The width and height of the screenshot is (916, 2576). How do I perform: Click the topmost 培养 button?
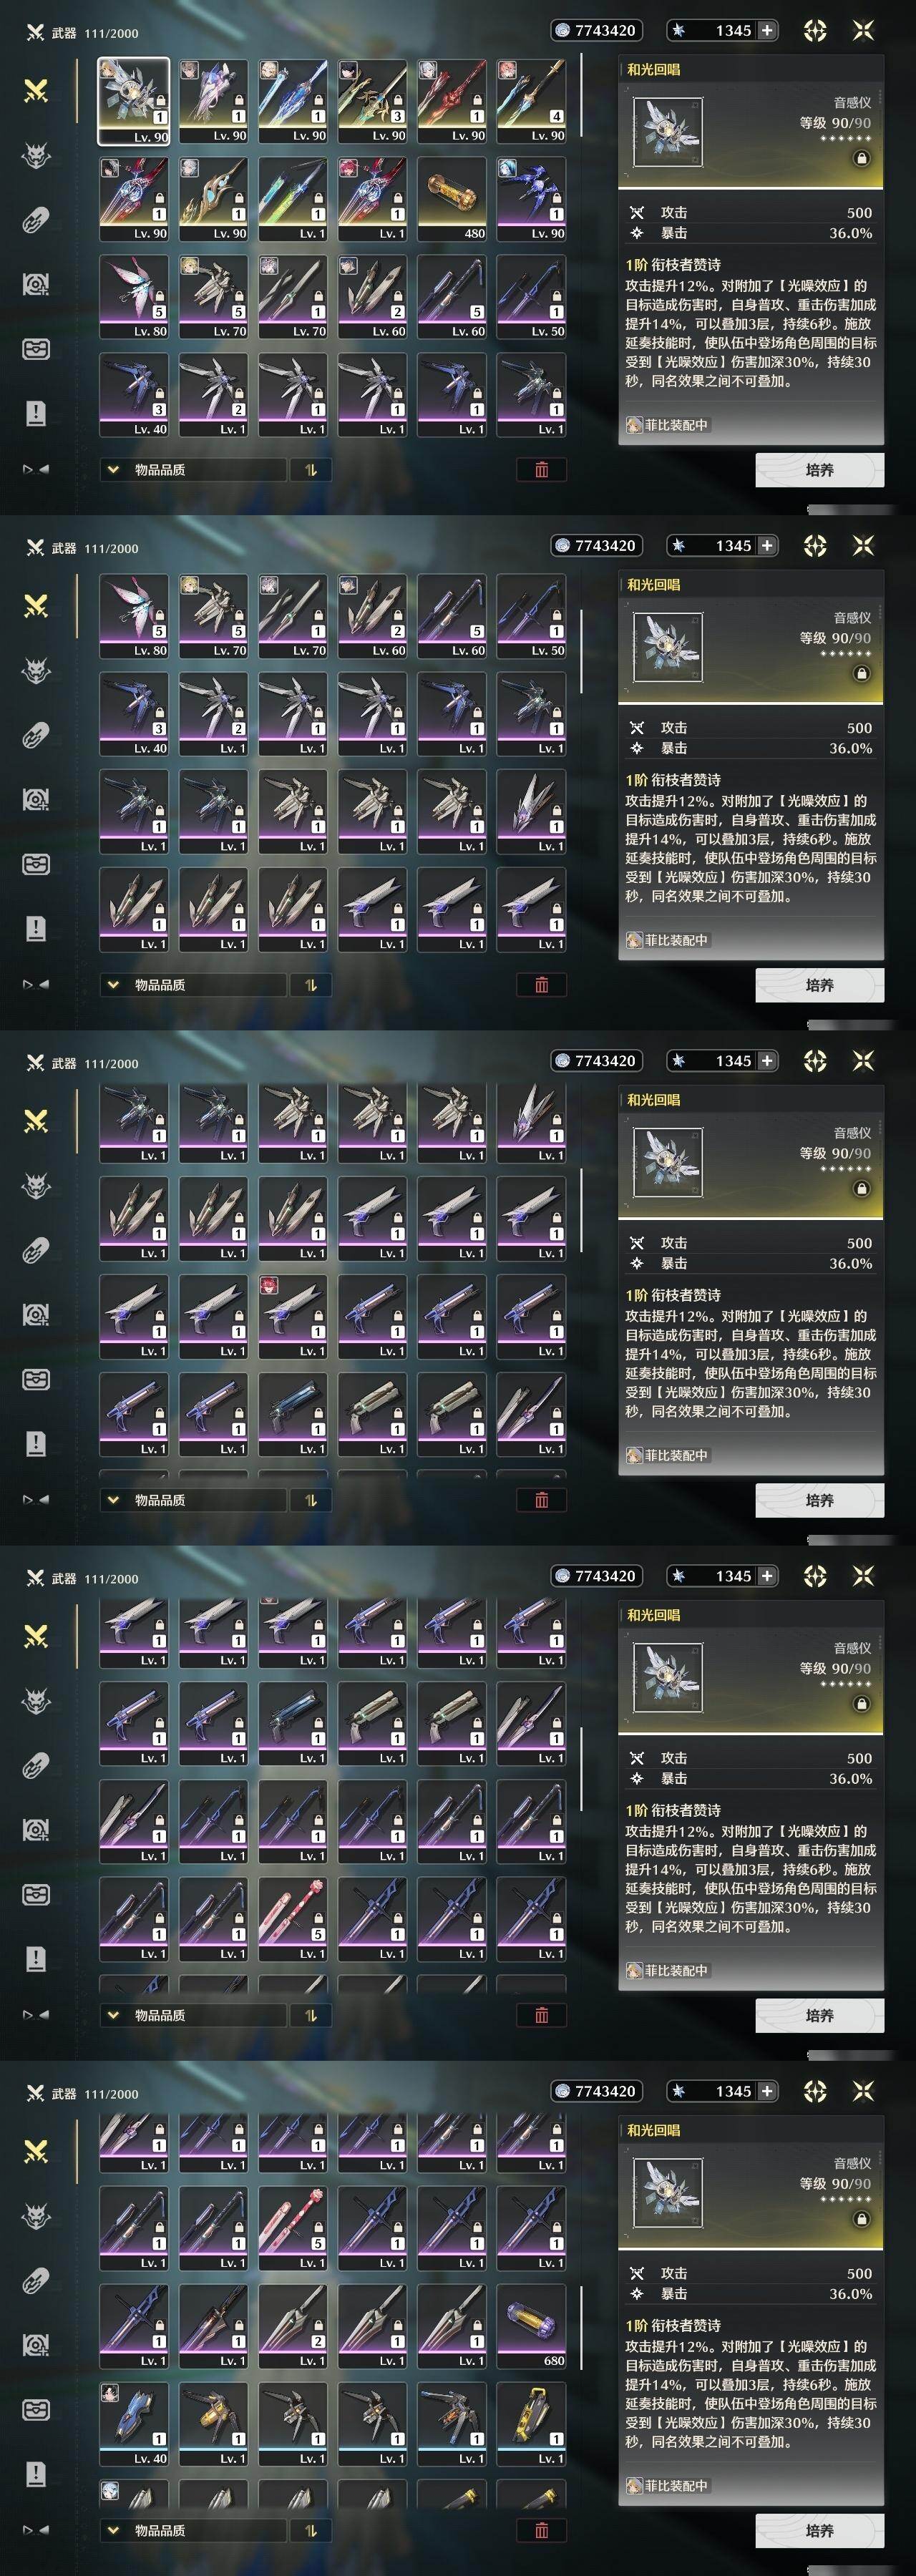tap(819, 469)
